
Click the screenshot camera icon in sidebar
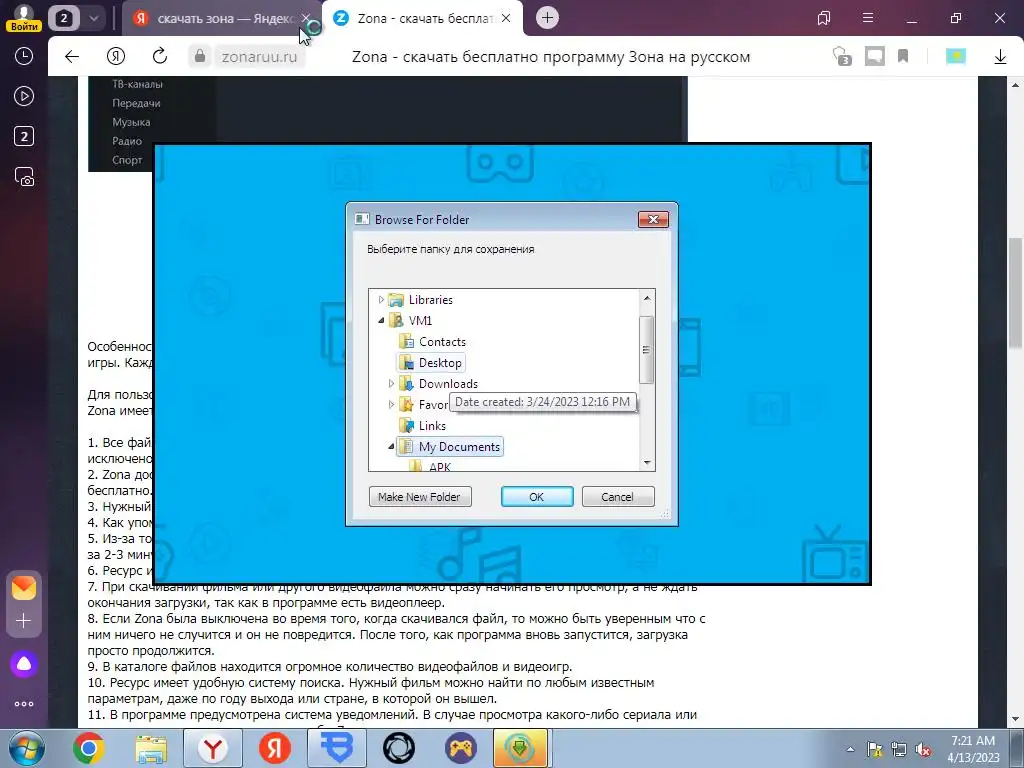24,177
